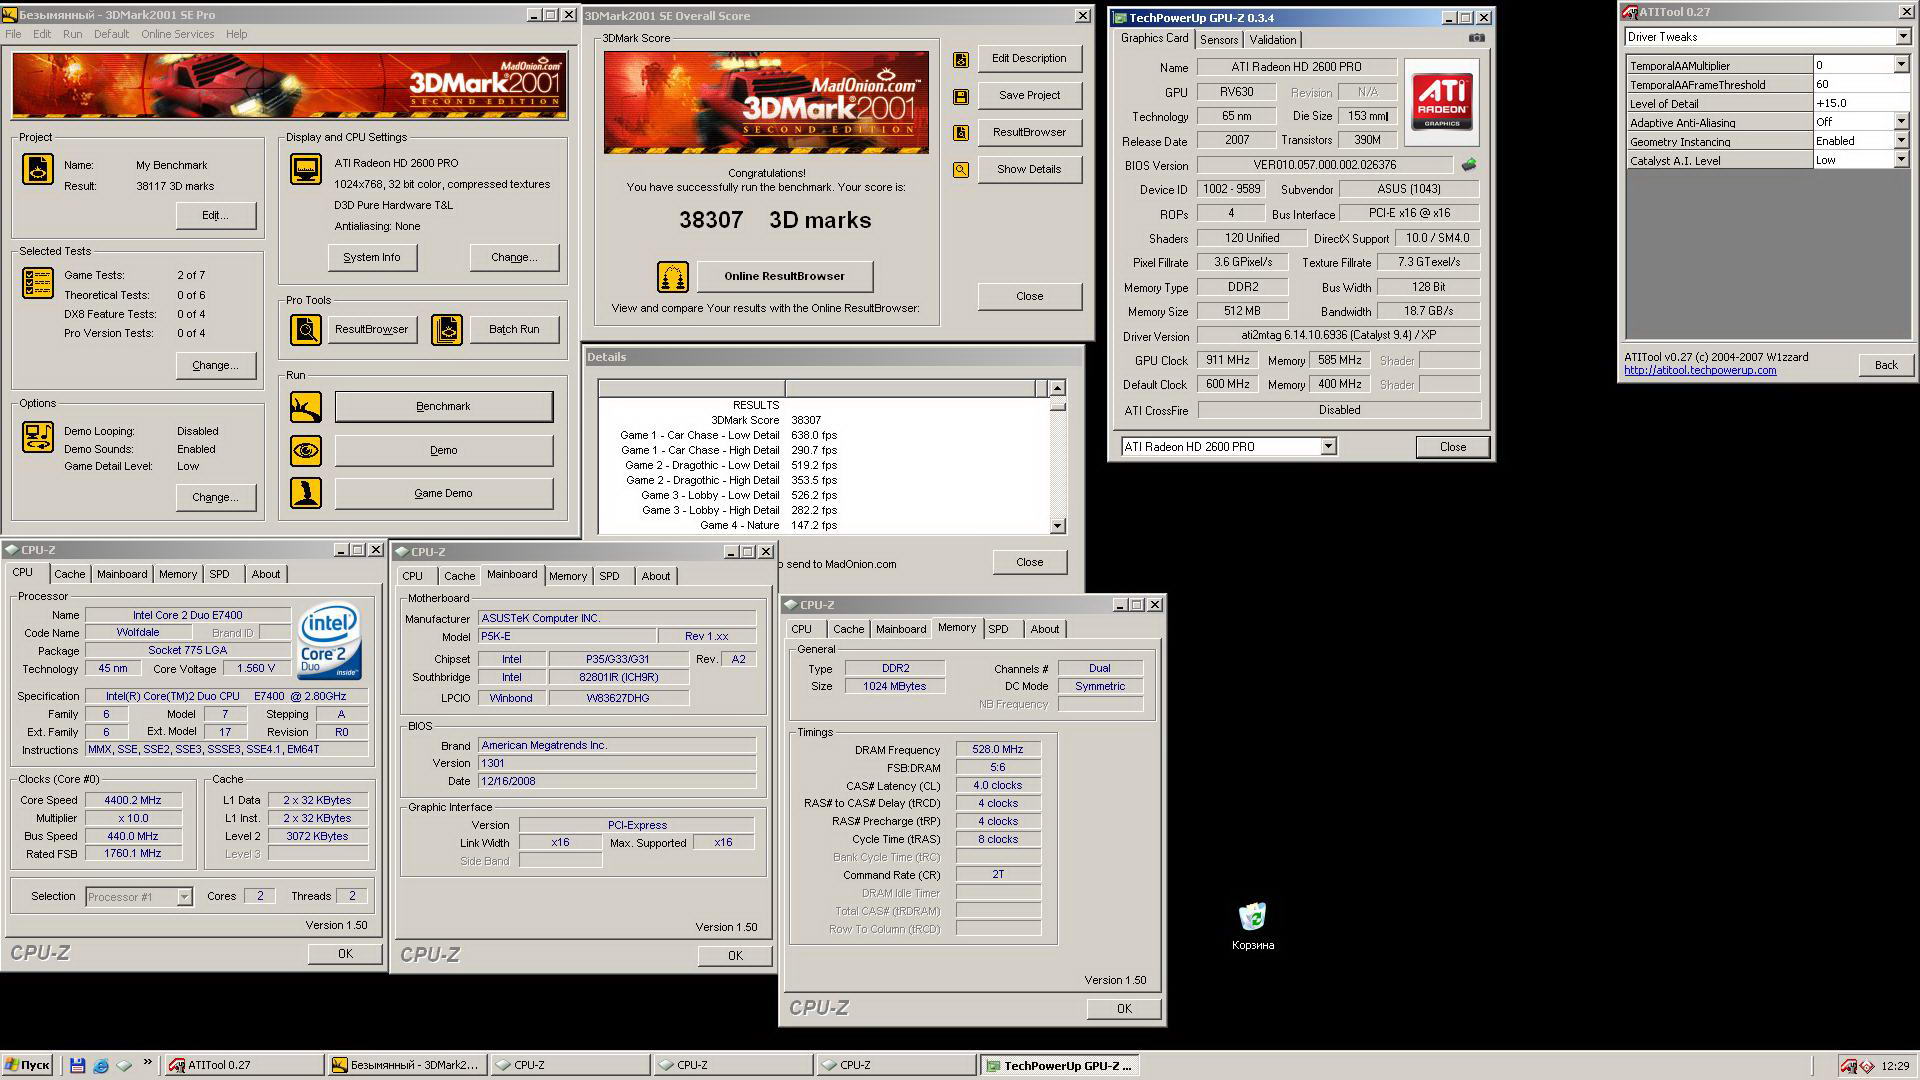Viewport: 1920px width, 1080px height.
Task: Click the Project icon beside My Benchmark
Action: [x=38, y=169]
